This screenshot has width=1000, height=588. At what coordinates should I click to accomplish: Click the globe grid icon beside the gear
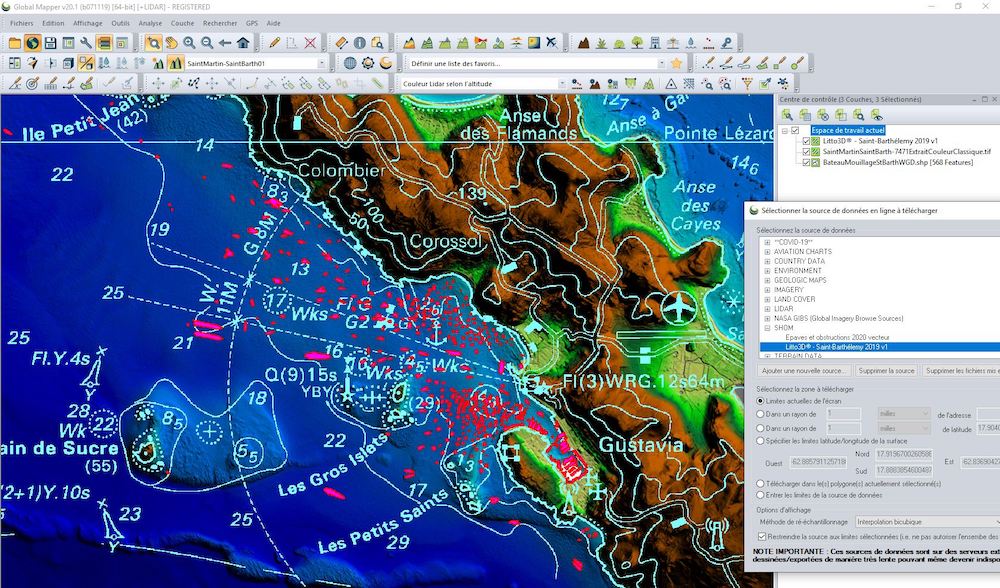tap(350, 63)
